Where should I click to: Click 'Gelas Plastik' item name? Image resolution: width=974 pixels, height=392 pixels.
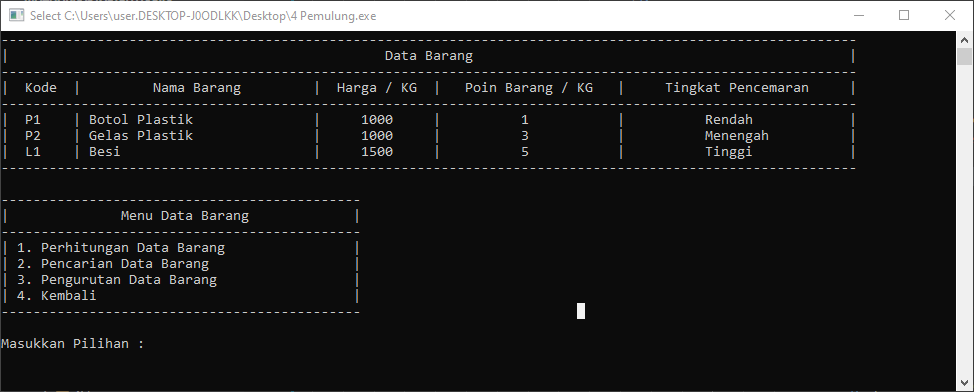tap(140, 135)
